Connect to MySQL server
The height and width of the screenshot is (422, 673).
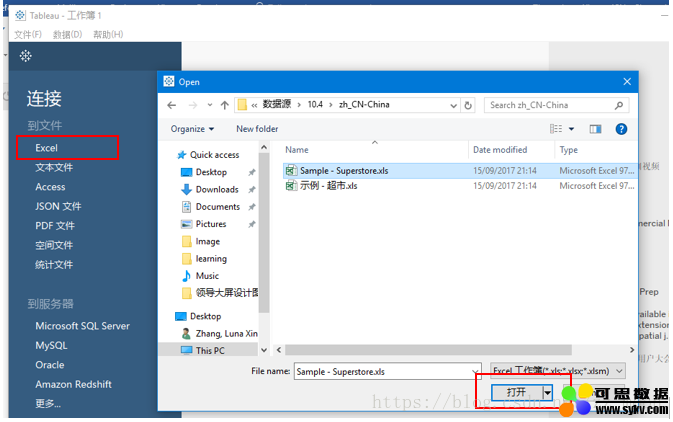52,345
